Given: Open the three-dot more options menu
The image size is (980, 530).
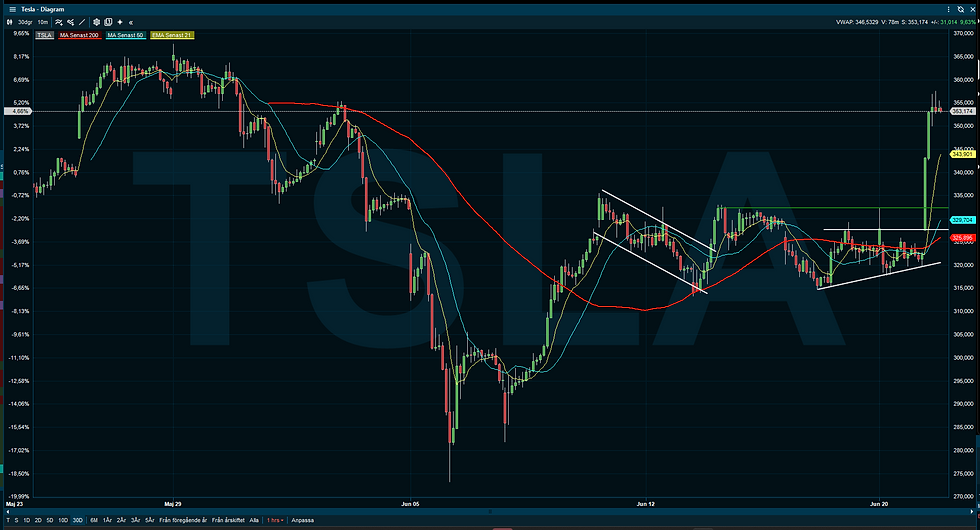Looking at the screenshot, I should [x=948, y=9].
